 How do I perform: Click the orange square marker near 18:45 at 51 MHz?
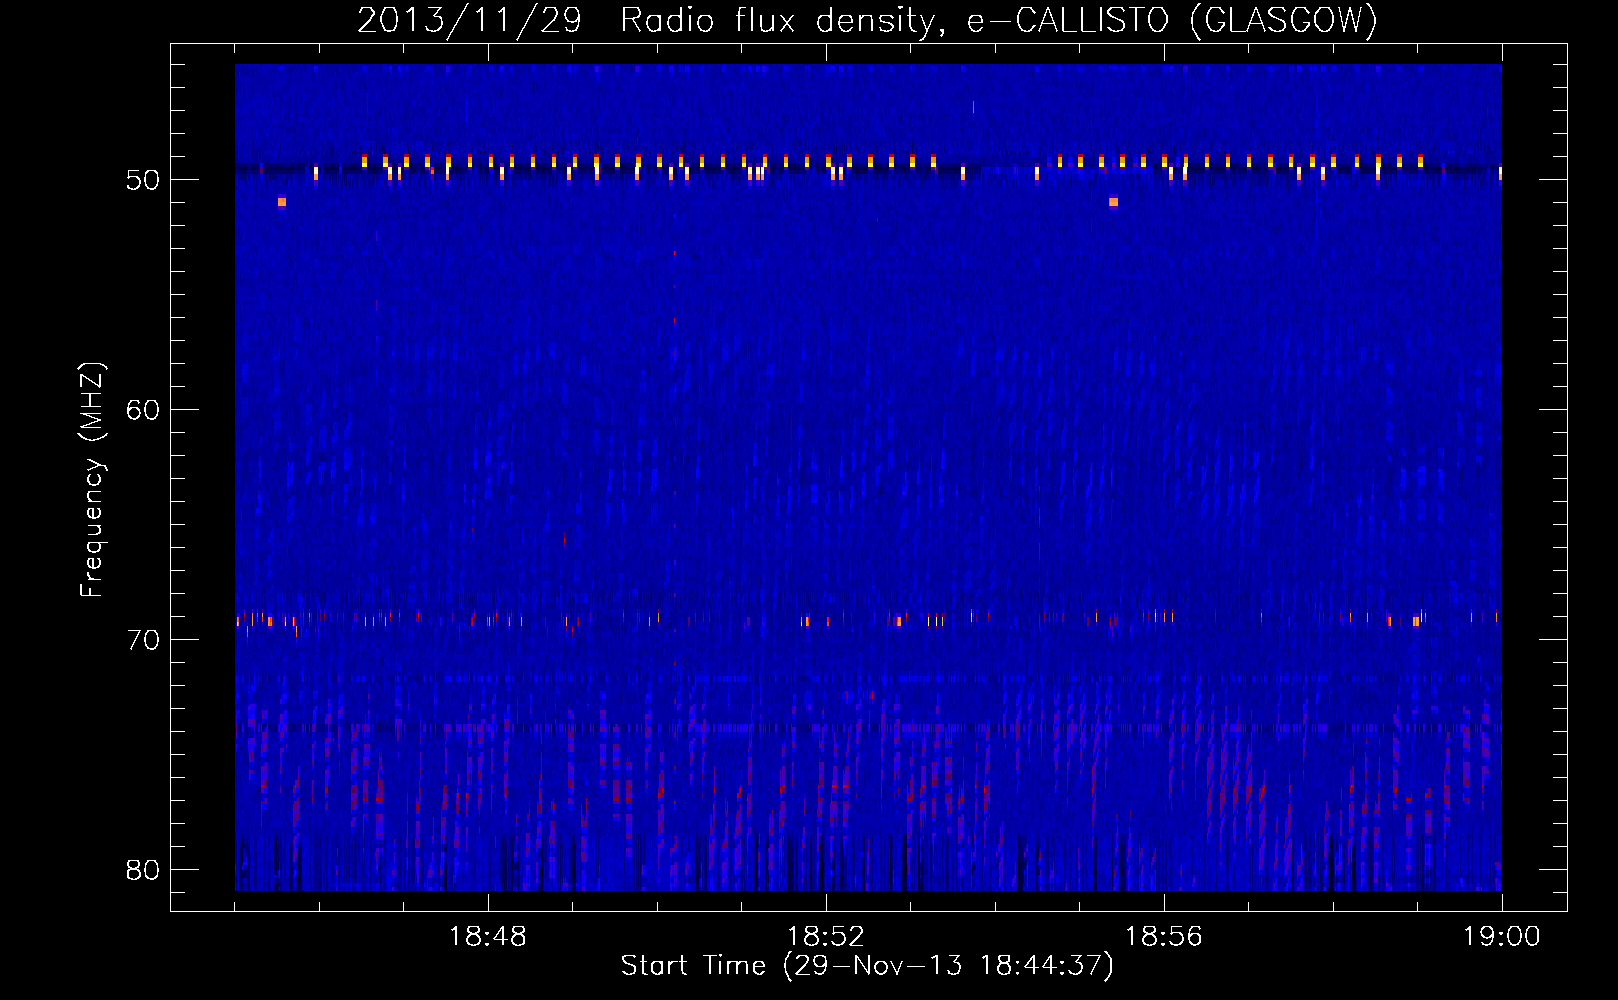click(282, 202)
